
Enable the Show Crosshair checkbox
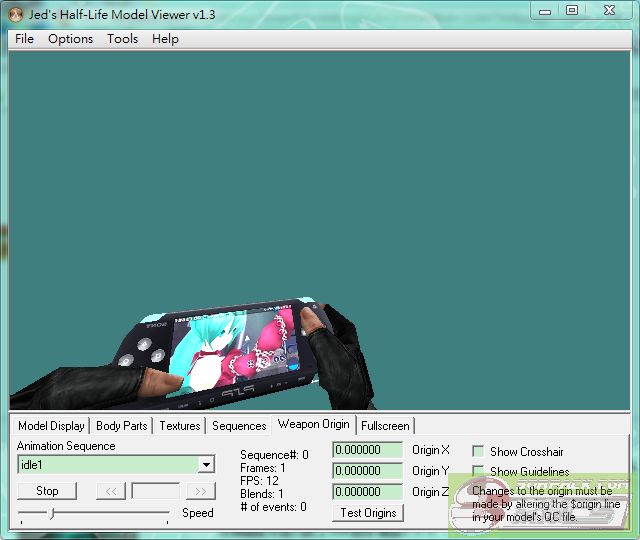(478, 452)
